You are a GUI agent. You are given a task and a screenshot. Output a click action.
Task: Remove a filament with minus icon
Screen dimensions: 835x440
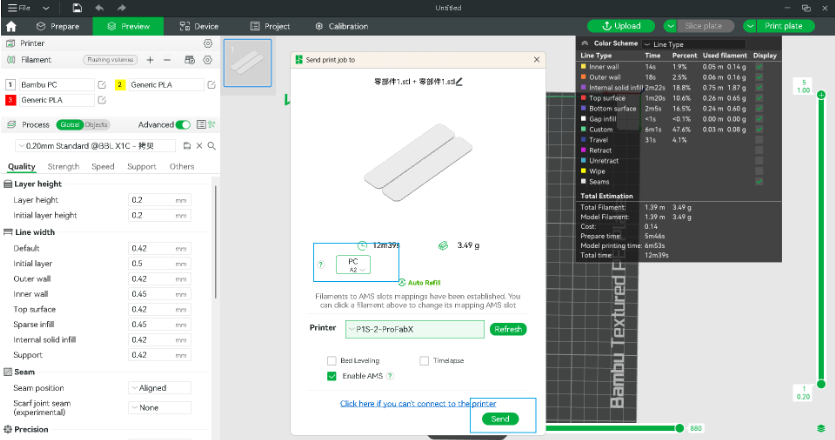pos(167,60)
